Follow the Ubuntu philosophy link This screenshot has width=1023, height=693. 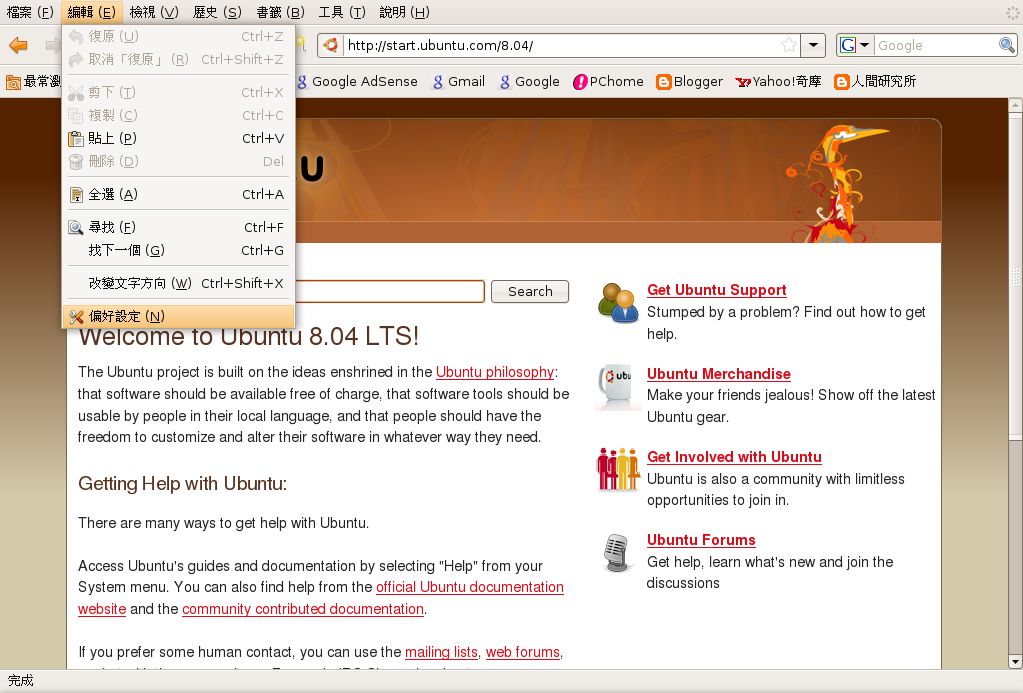[x=495, y=372]
